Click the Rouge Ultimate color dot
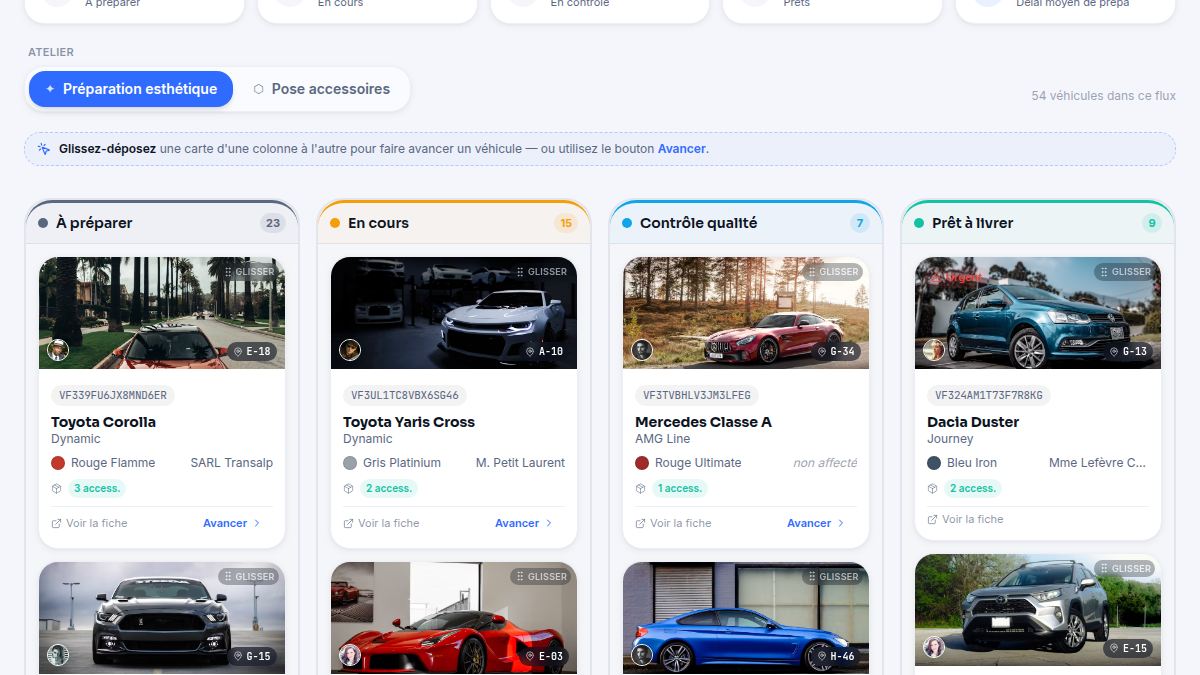This screenshot has width=1200, height=675. point(642,463)
